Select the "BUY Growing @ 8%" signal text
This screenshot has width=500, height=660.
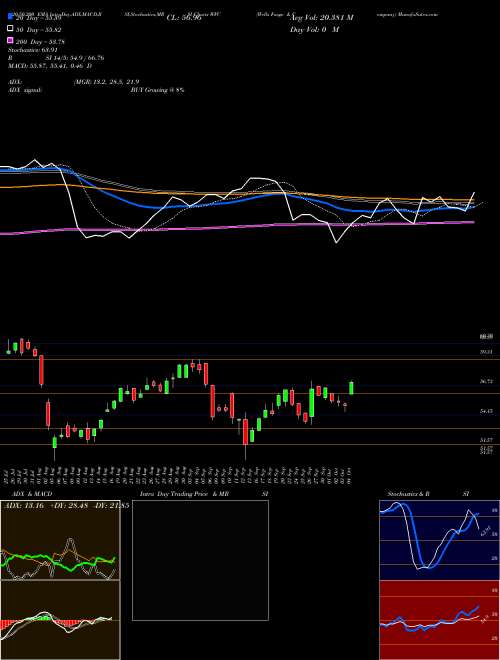[x=157, y=90]
